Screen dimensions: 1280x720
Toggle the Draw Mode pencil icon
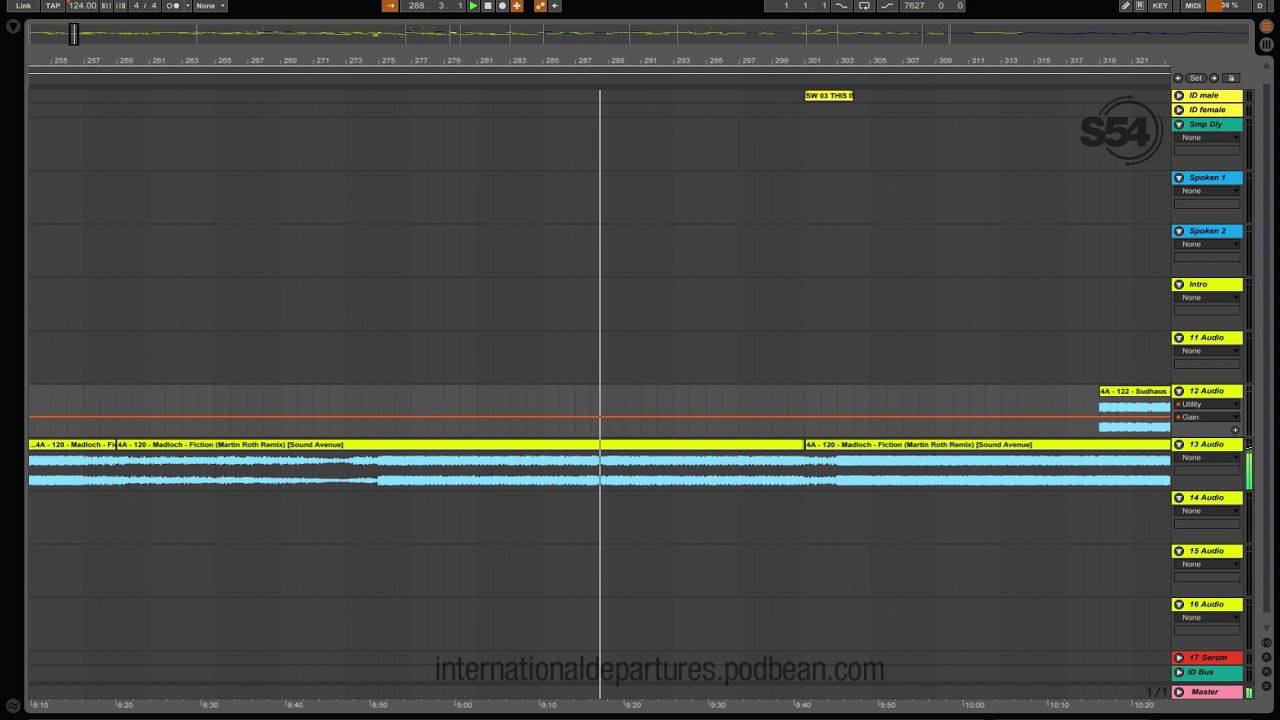1125,6
